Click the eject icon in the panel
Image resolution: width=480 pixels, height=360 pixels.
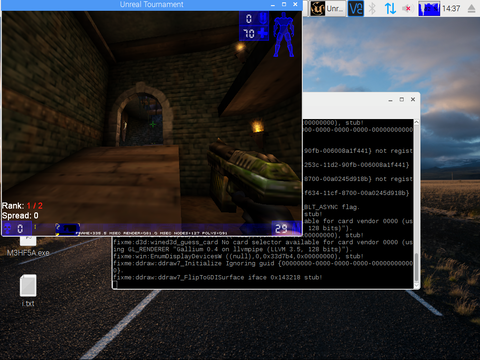pyautogui.click(x=471, y=8)
